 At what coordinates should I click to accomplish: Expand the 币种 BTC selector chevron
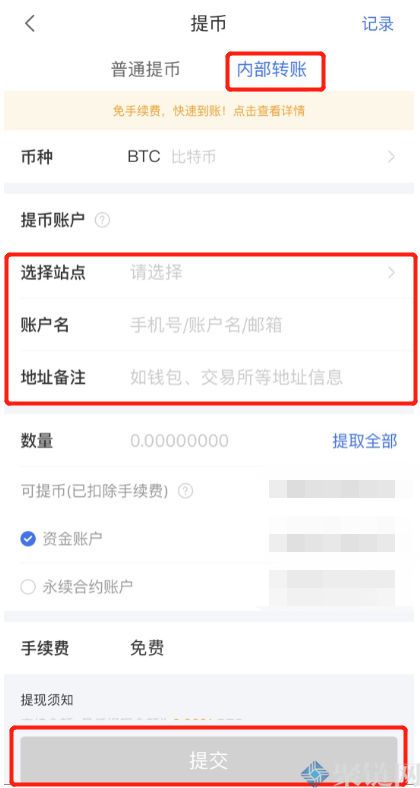coord(391,157)
